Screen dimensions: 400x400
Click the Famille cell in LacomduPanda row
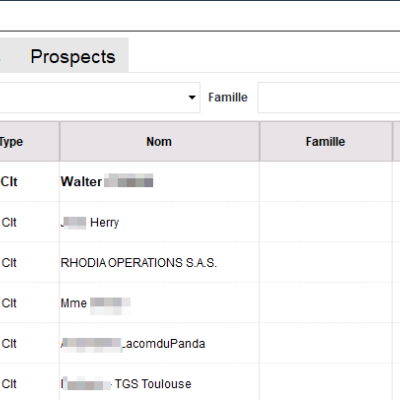pyautogui.click(x=326, y=344)
